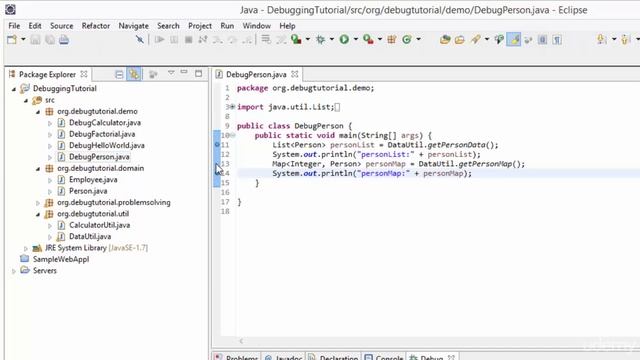Click the Drop to Frame icon
Screen dimensions: 640x360
point(266,40)
